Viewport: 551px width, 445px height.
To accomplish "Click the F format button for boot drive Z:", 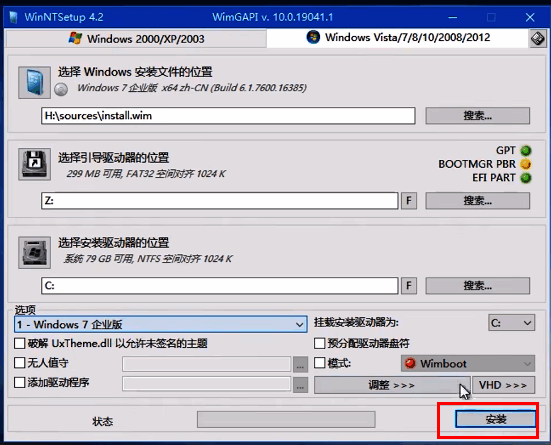I will 409,201.
